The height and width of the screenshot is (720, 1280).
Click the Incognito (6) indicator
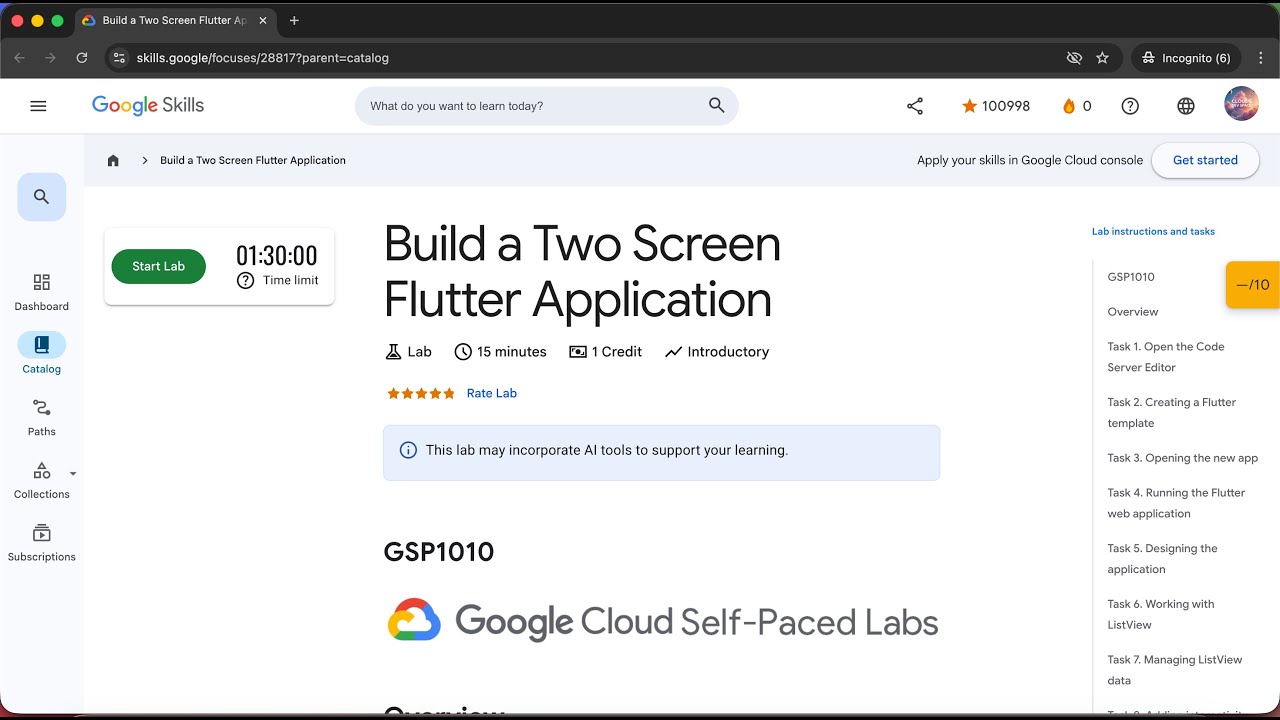coord(1187,58)
